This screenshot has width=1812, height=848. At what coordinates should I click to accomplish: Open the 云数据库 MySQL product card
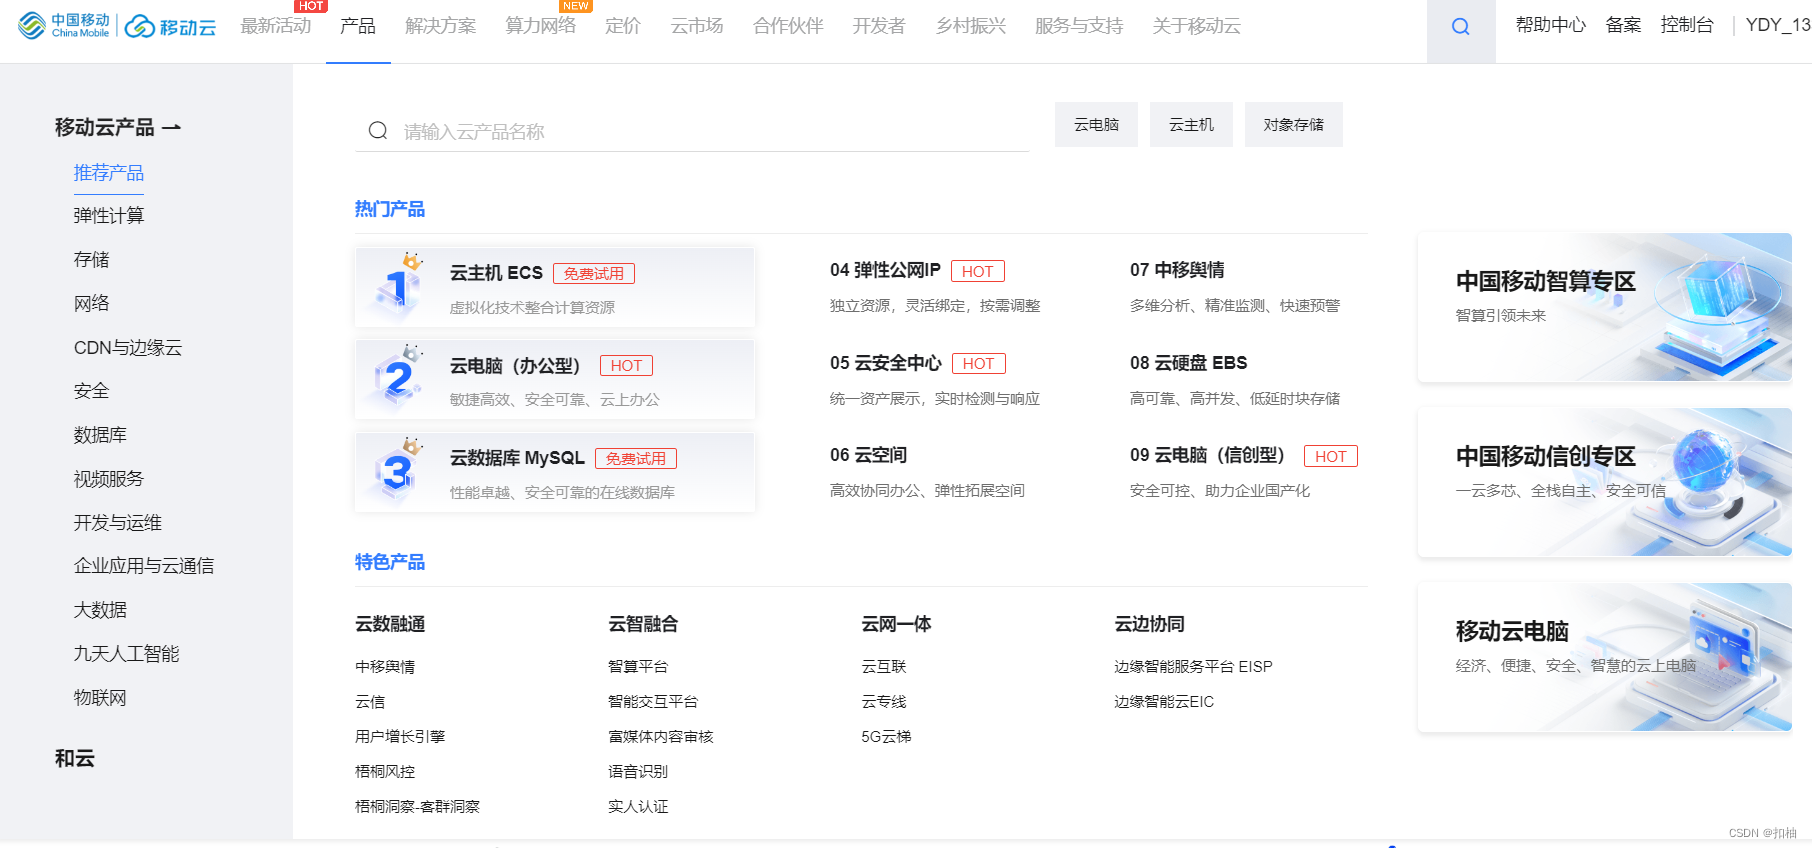tap(555, 472)
